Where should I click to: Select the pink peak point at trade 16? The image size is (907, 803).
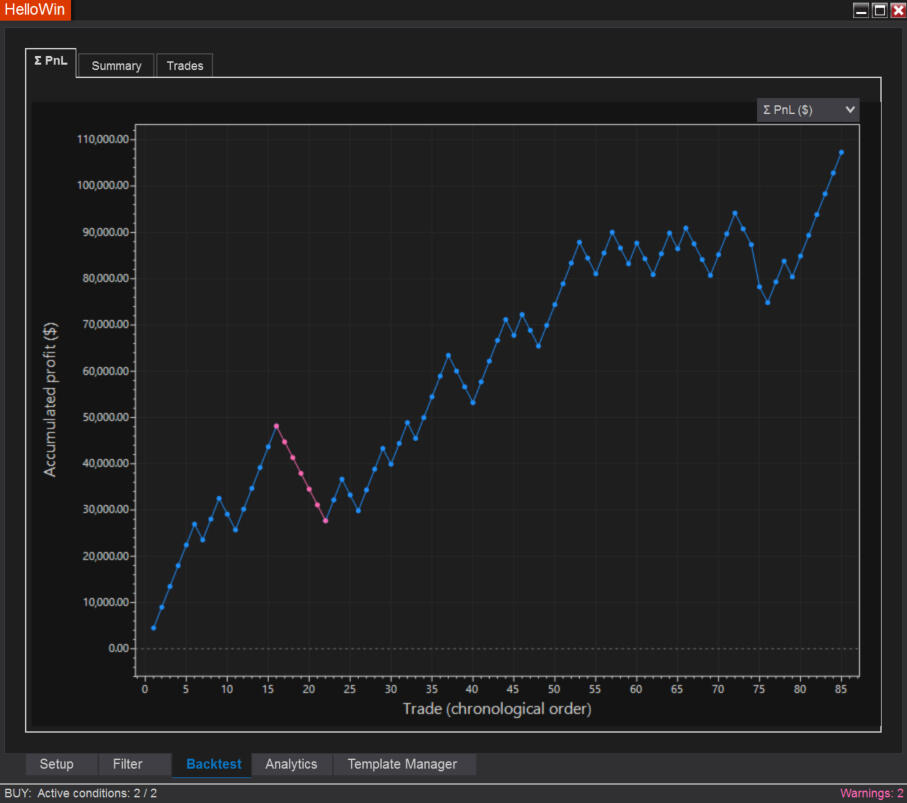click(x=276, y=426)
